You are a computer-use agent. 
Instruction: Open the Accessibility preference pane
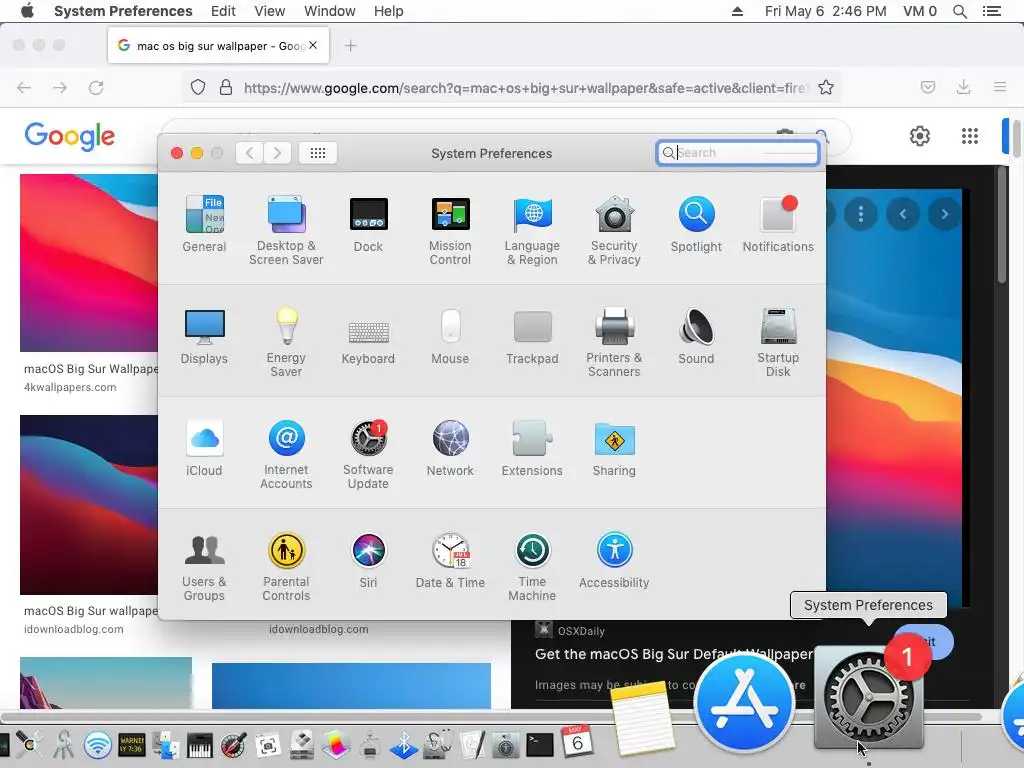pyautogui.click(x=614, y=560)
